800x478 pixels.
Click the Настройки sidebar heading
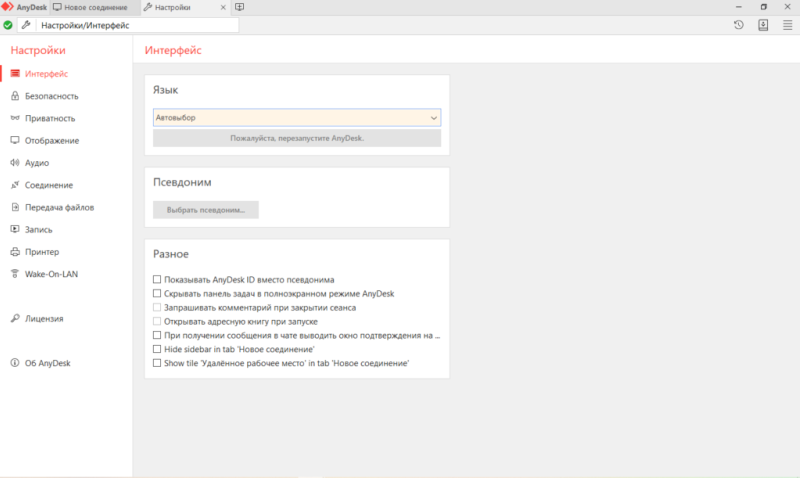tap(38, 50)
